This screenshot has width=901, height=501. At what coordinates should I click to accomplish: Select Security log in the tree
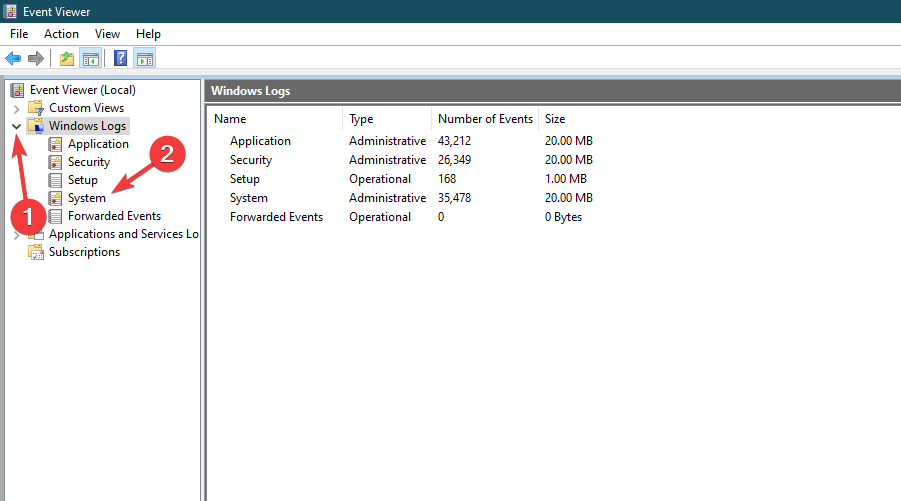click(x=88, y=162)
